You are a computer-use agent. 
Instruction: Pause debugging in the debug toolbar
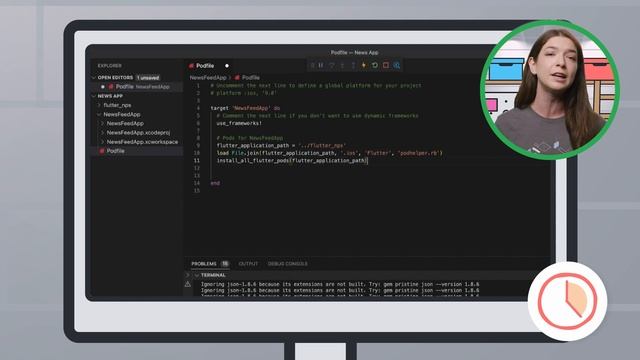tap(321, 65)
